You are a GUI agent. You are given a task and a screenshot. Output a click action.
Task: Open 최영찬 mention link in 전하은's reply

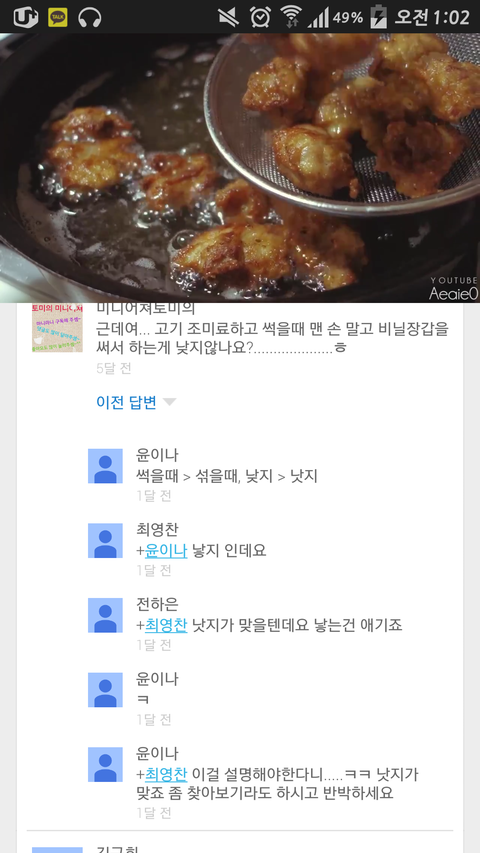166,625
